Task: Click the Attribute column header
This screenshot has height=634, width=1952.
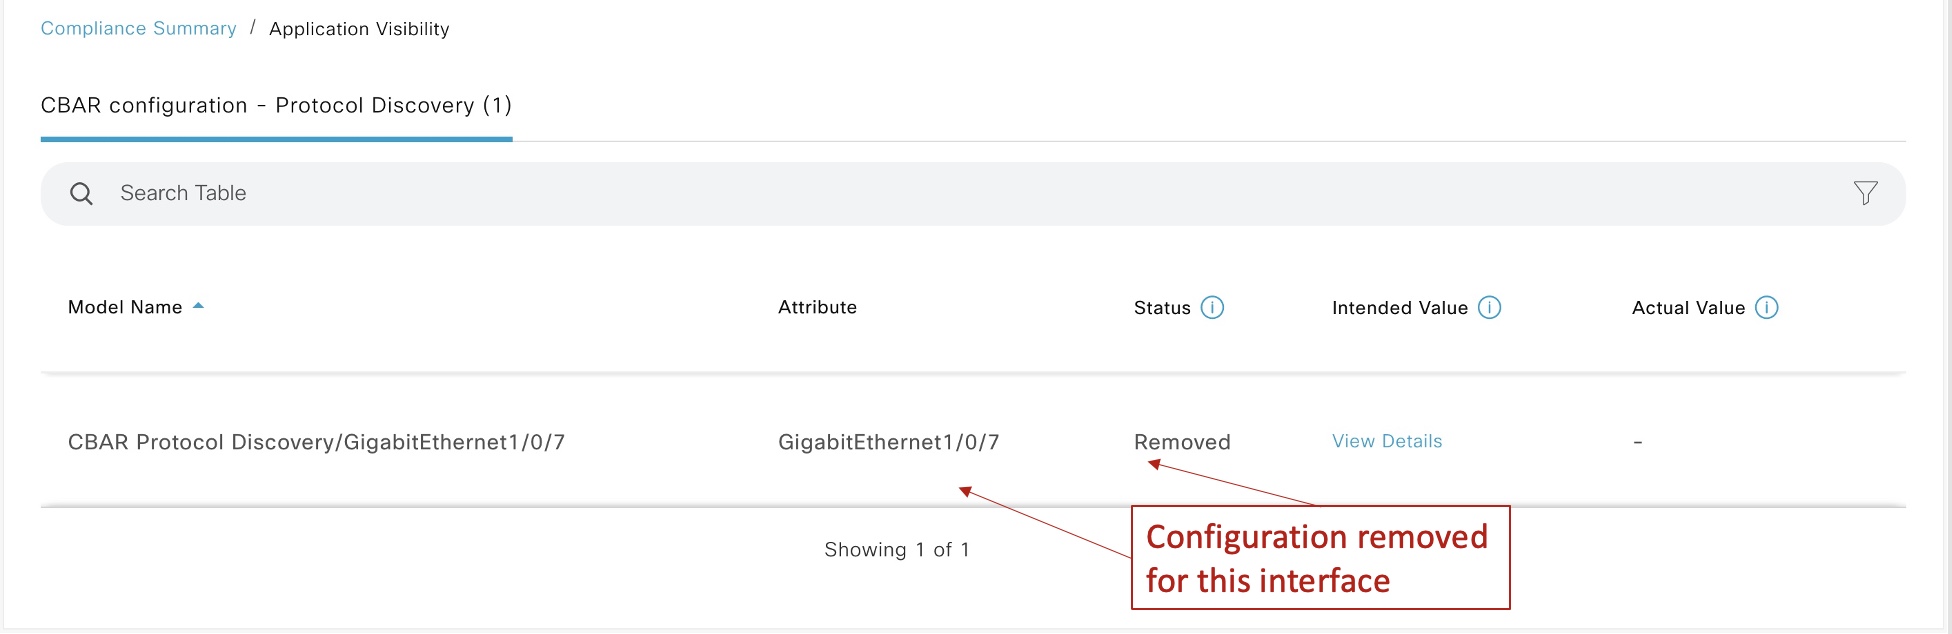Action: click(x=817, y=308)
